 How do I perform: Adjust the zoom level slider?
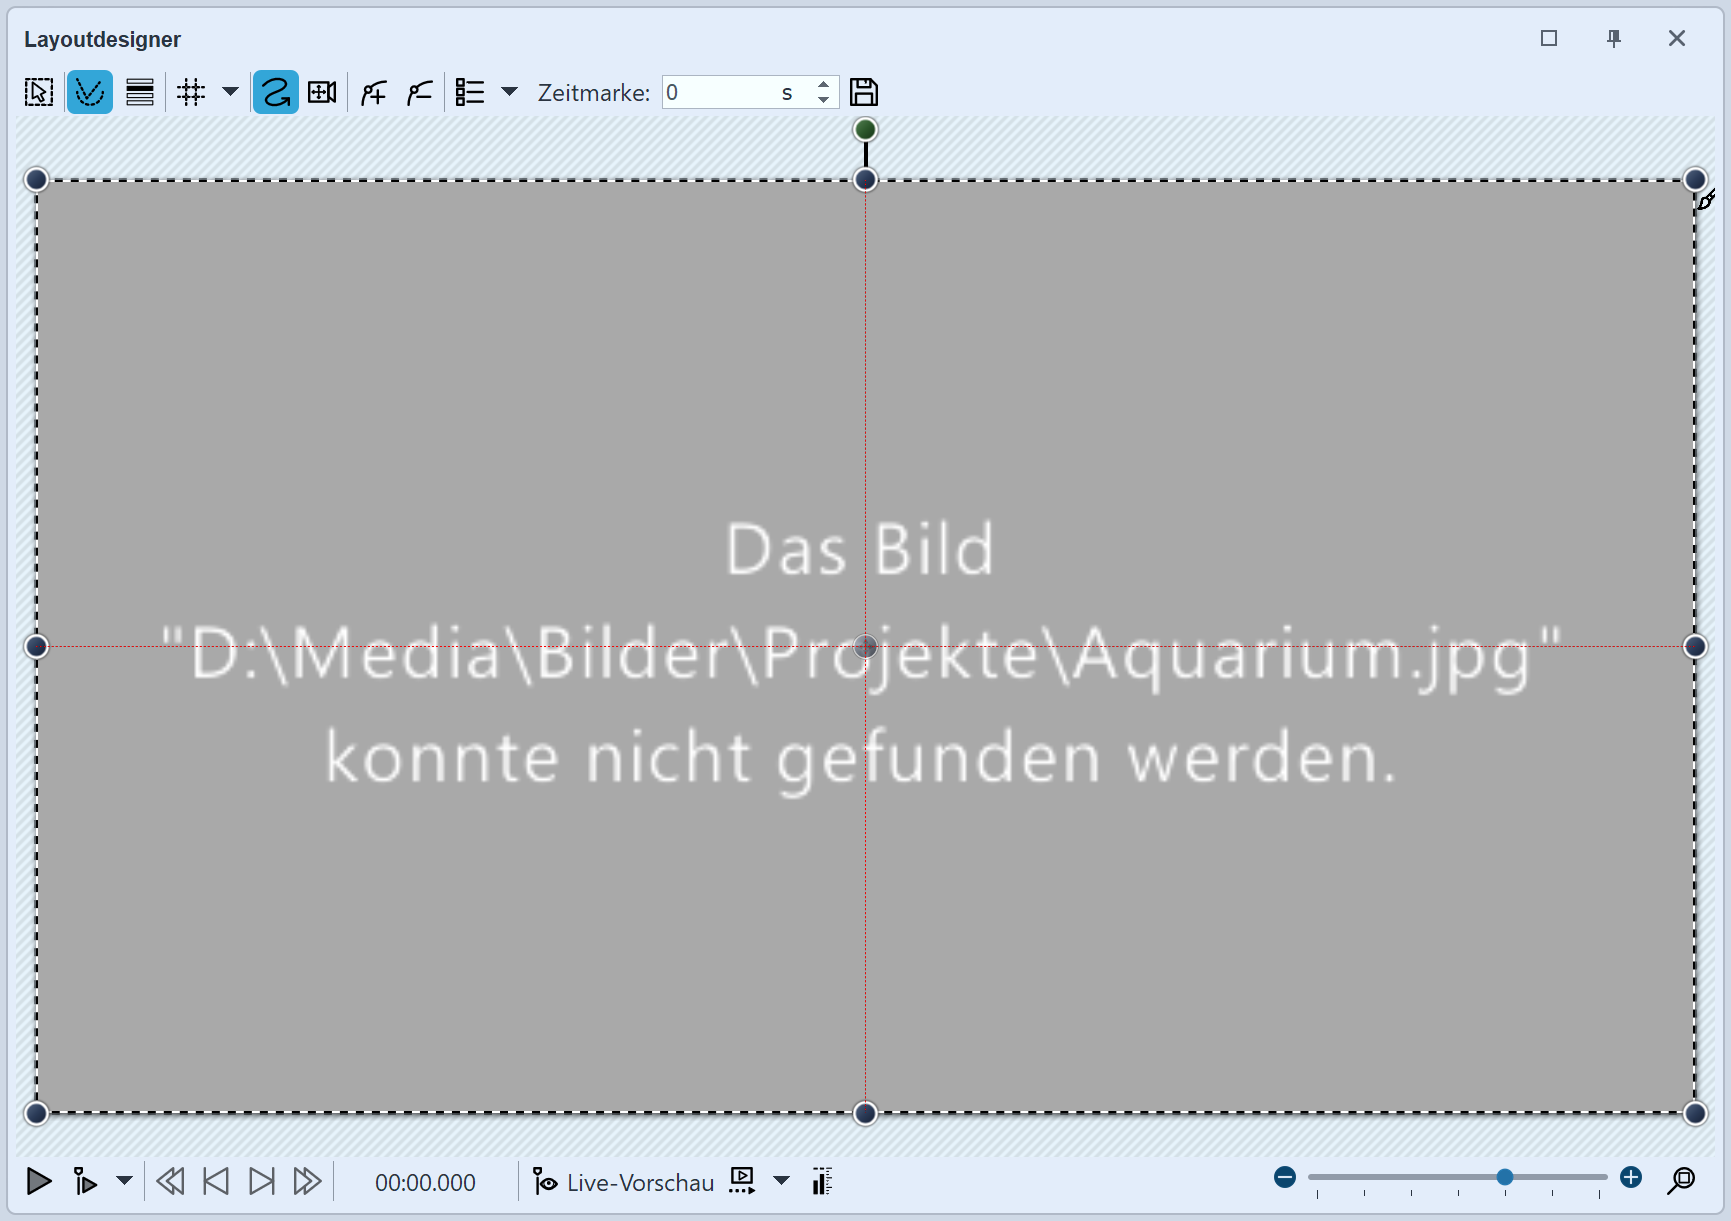(x=1505, y=1178)
